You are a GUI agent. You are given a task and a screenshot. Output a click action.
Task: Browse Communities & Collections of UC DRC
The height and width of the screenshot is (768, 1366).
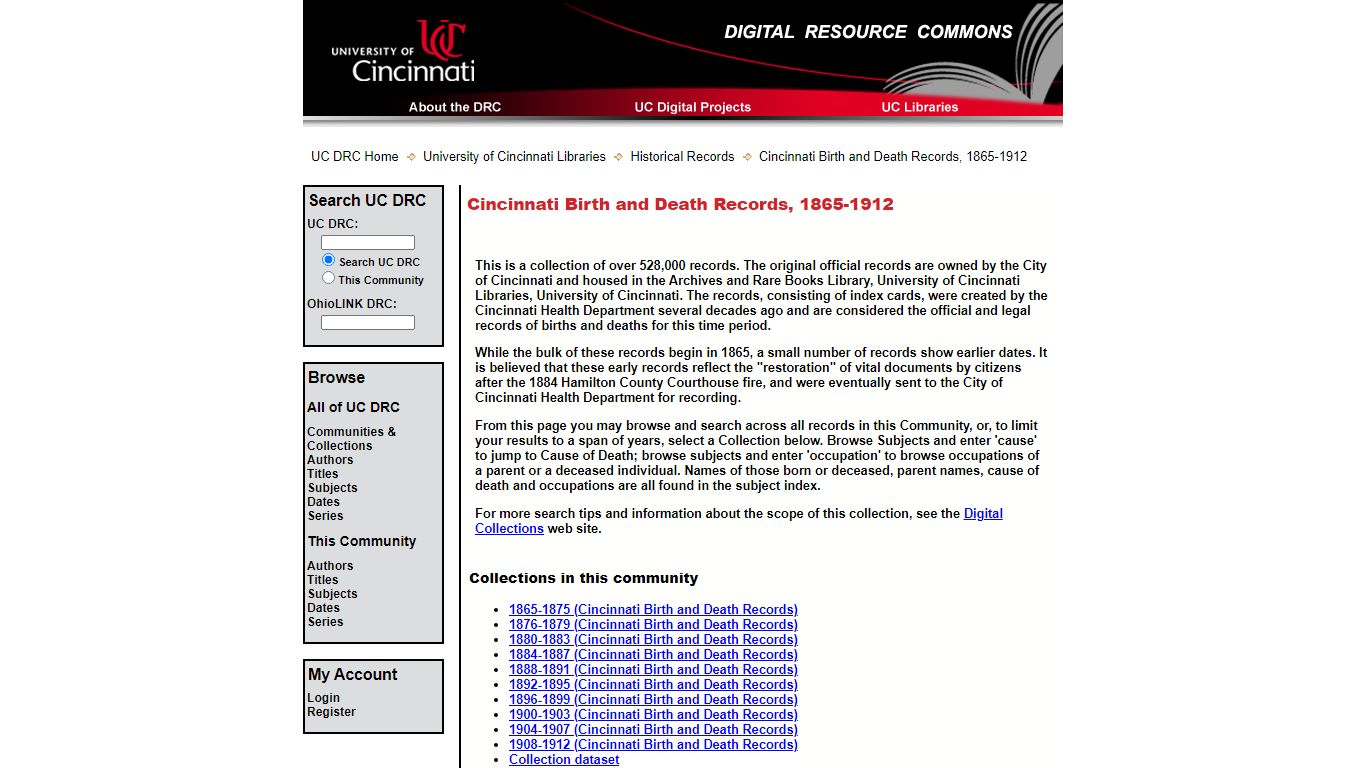pyautogui.click(x=351, y=439)
